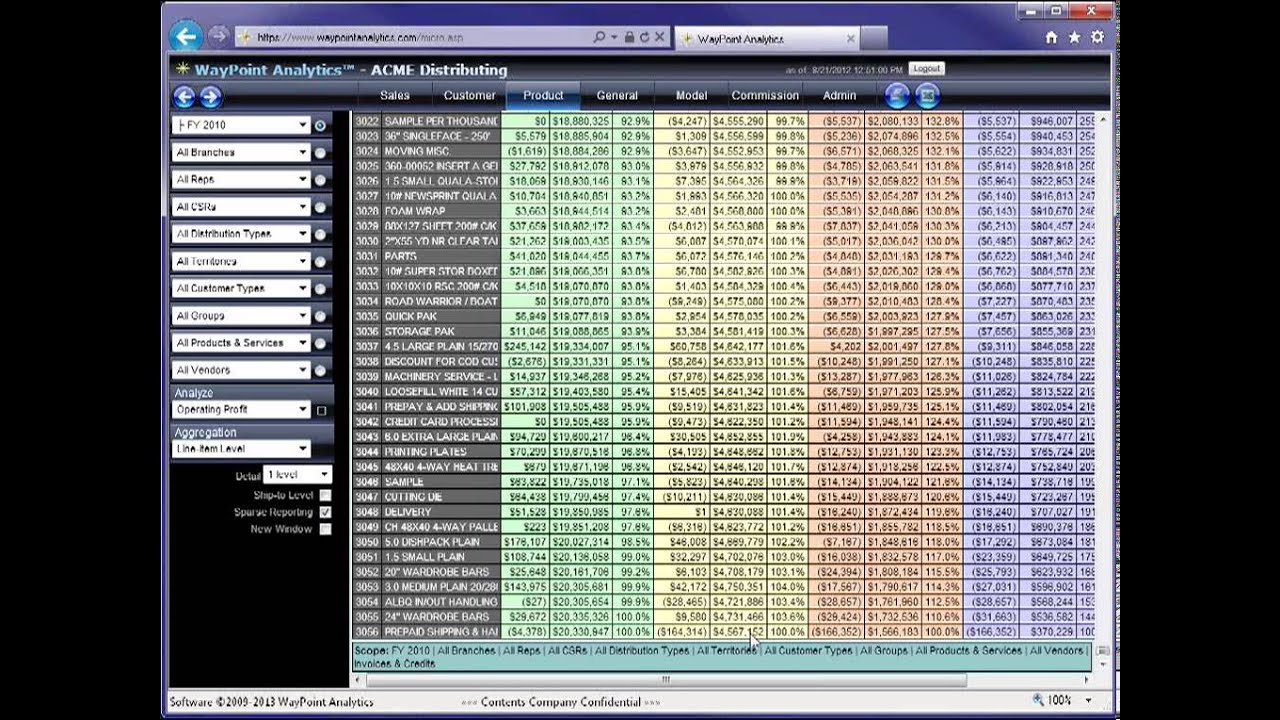Select the radio button beside All Groups
1280x720 pixels.
pyautogui.click(x=320, y=316)
